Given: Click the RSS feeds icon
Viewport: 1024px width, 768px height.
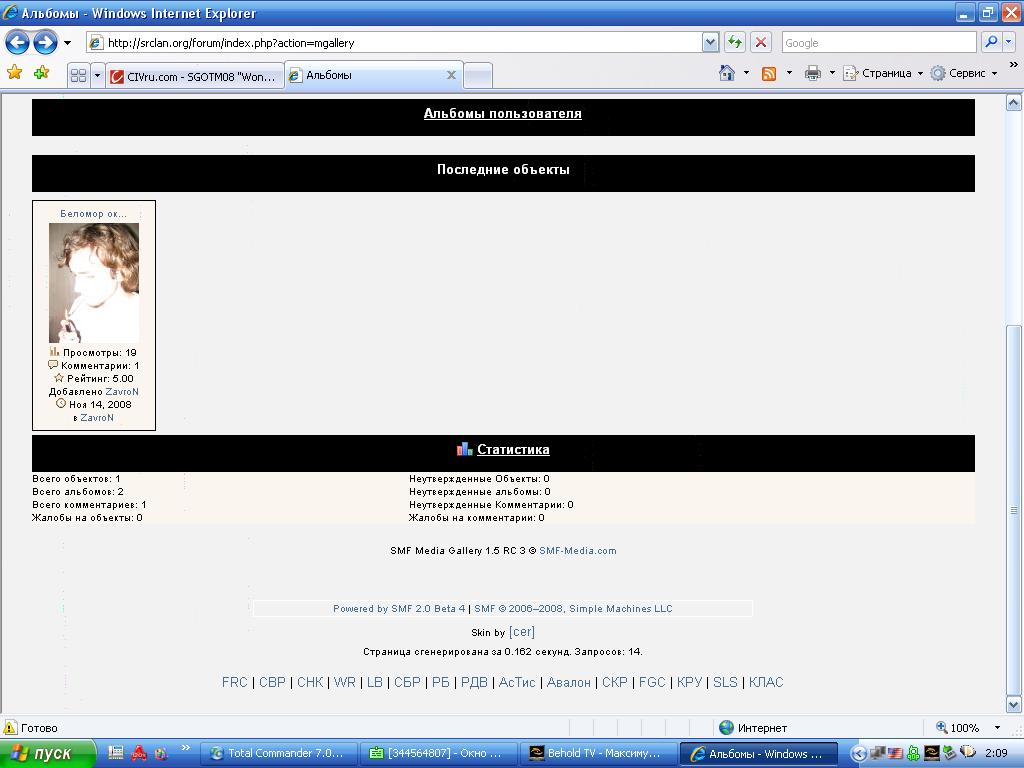Looking at the screenshot, I should click(x=769, y=73).
